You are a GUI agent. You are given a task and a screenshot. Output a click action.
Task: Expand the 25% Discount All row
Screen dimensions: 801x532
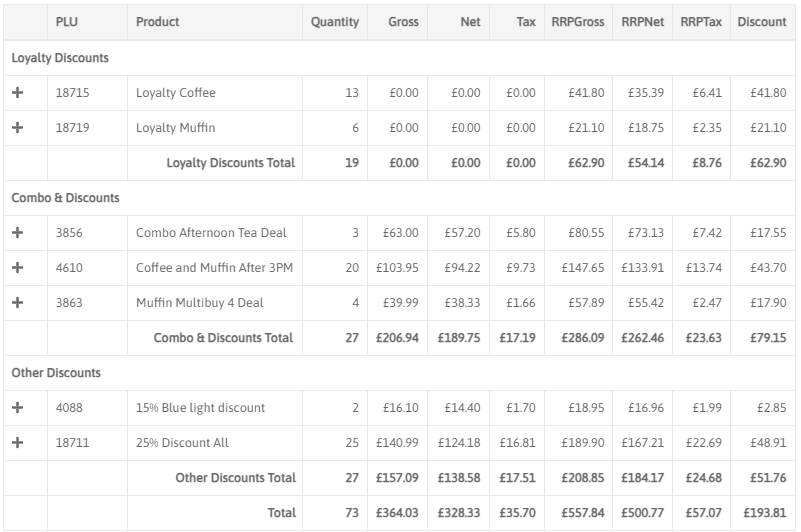coord(17,443)
